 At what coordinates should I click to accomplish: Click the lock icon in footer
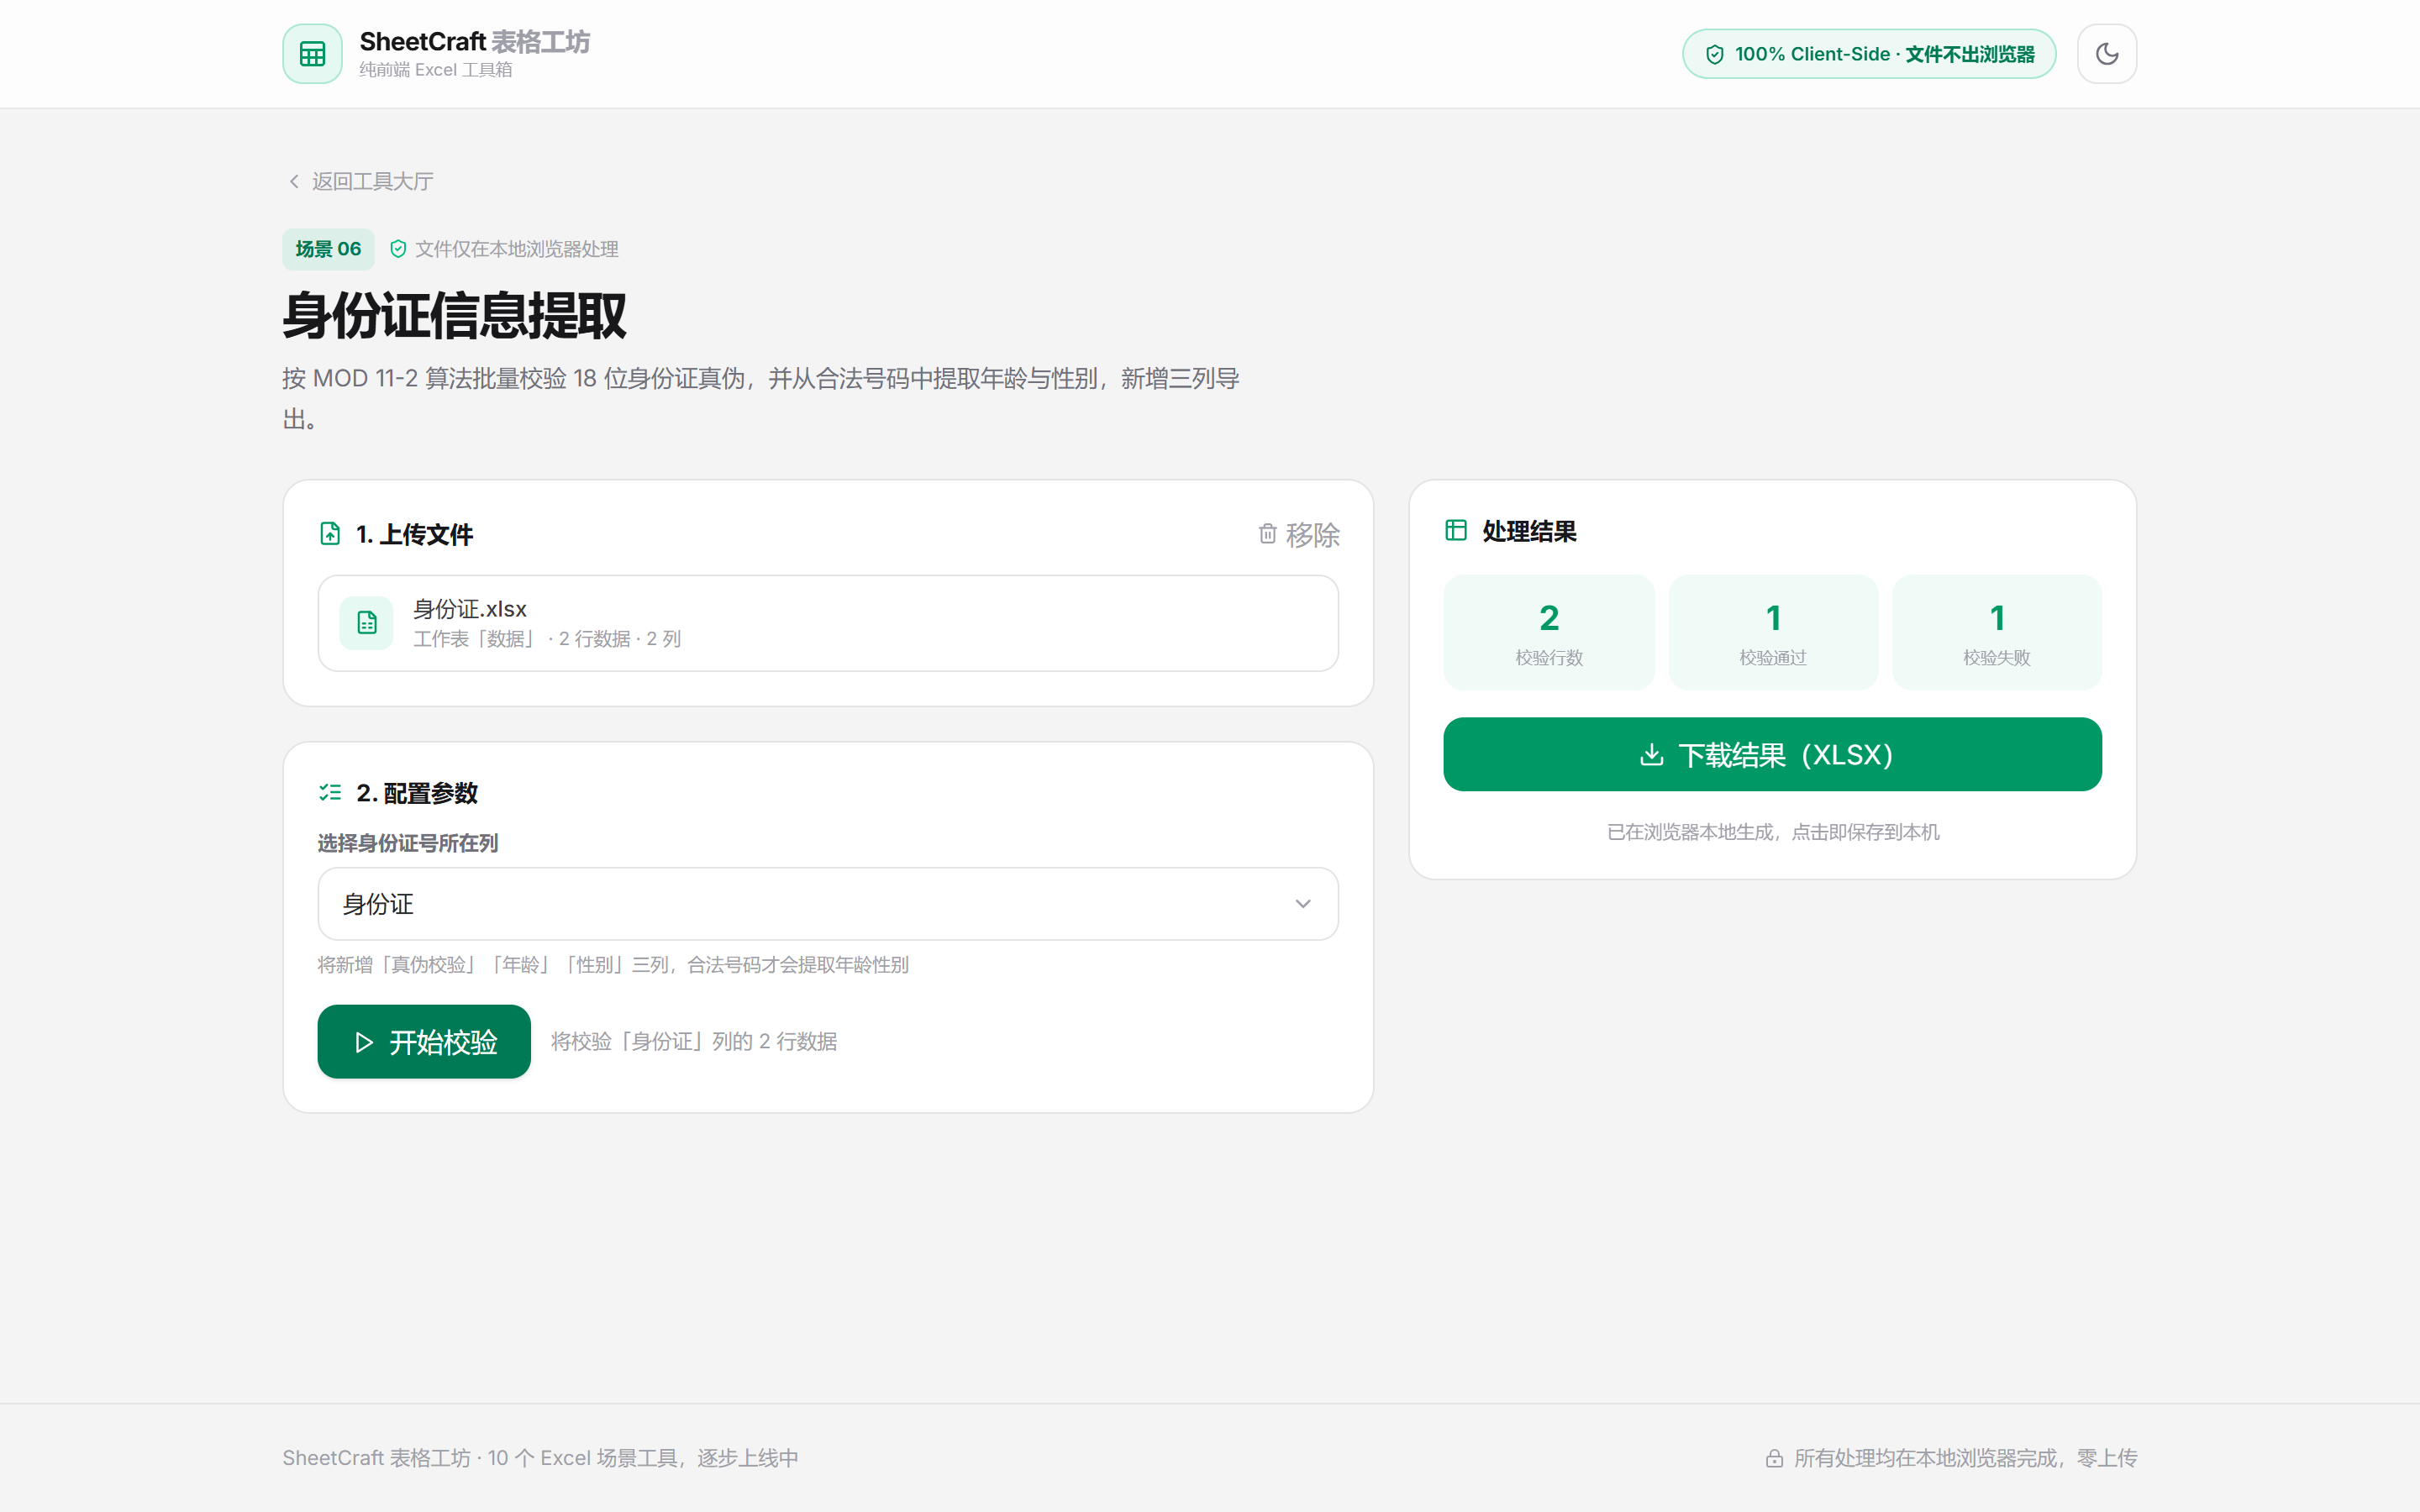(x=1774, y=1459)
